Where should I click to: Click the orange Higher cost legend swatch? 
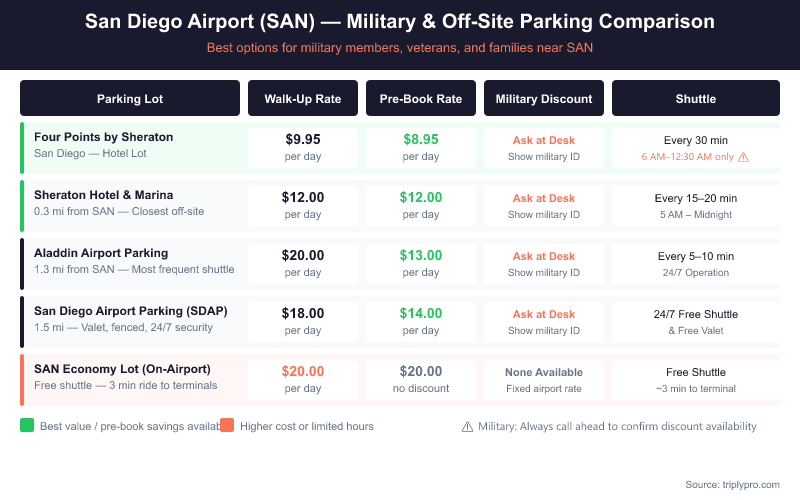pyautogui.click(x=227, y=426)
